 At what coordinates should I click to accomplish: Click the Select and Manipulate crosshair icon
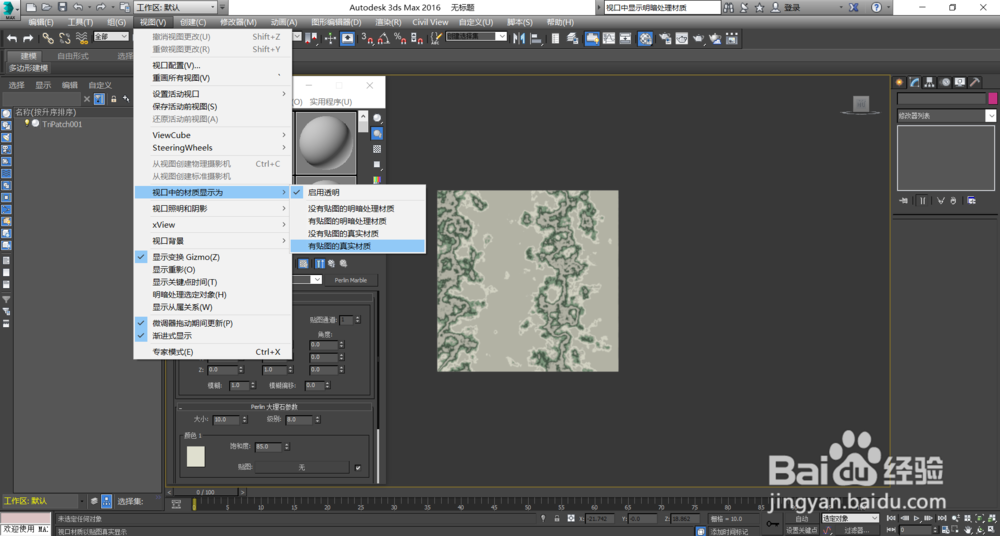point(330,38)
